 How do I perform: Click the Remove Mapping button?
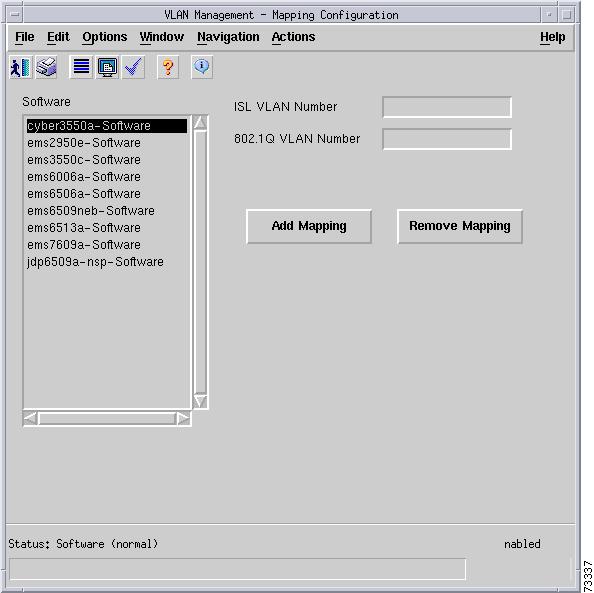[x=460, y=226]
